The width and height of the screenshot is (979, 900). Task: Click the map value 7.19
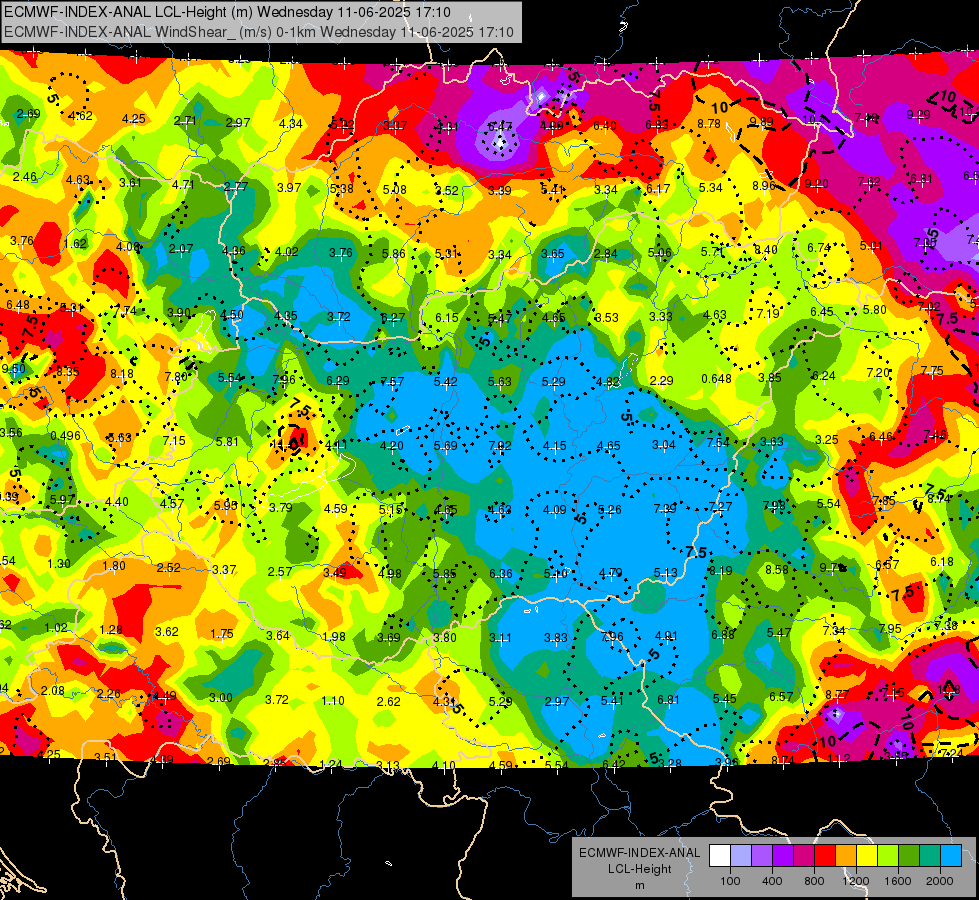pos(768,314)
